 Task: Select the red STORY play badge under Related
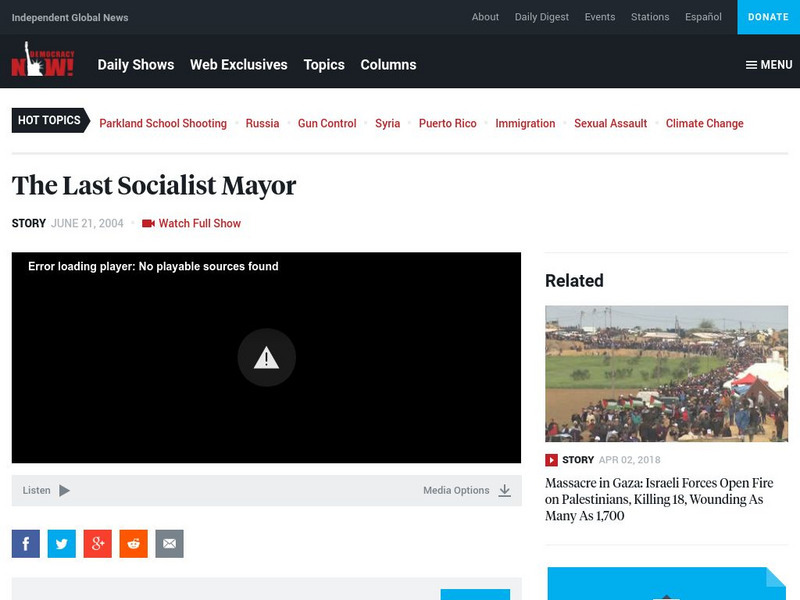pyautogui.click(x=551, y=460)
